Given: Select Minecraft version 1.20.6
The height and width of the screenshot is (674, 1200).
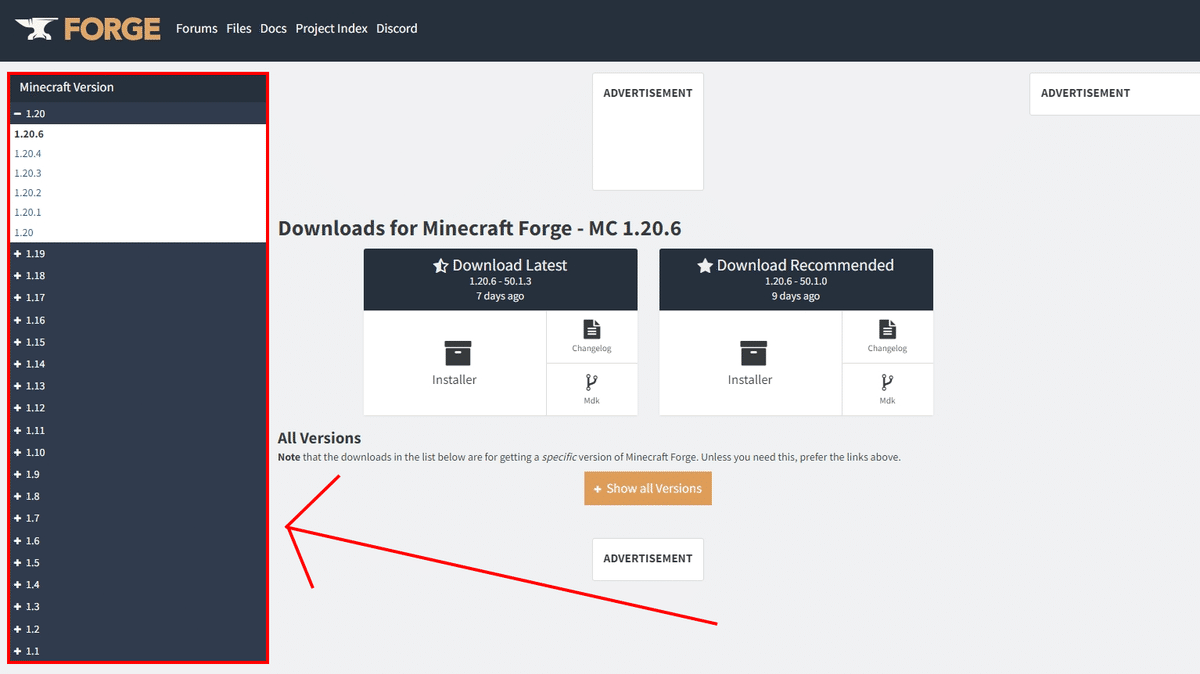Looking at the screenshot, I should [29, 134].
